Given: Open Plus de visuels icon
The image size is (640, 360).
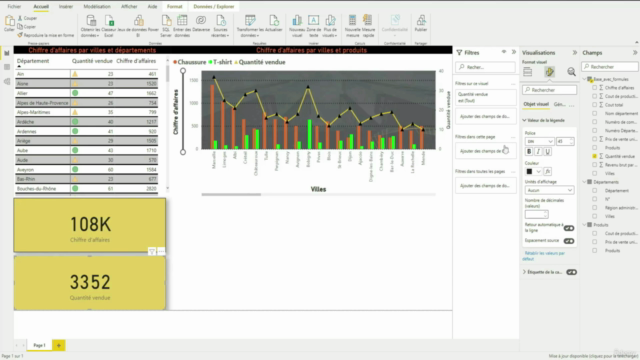Looking at the screenshot, I should click(x=330, y=20).
